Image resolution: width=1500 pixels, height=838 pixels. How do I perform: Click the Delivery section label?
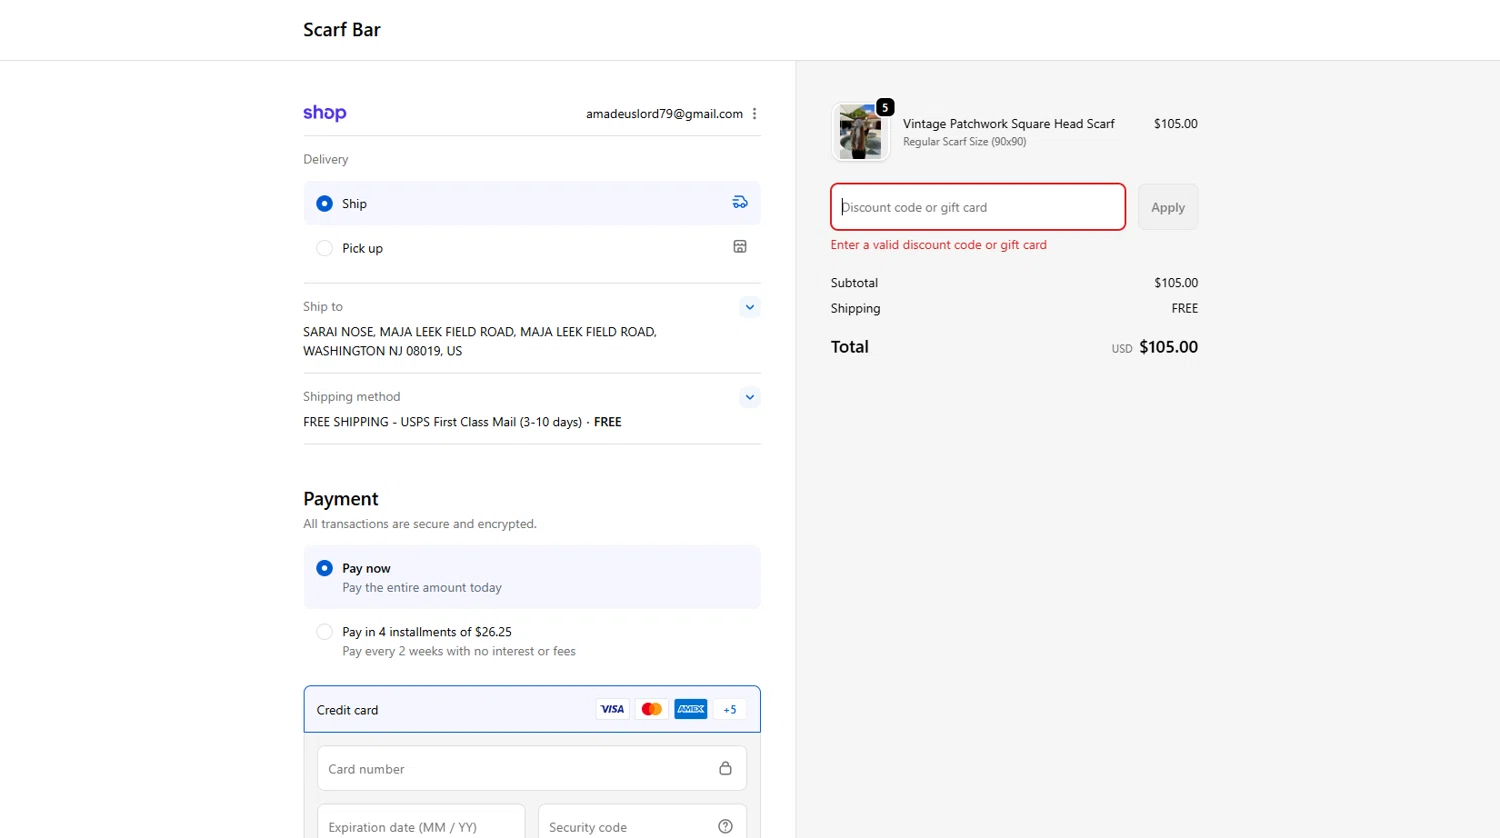[326, 159]
